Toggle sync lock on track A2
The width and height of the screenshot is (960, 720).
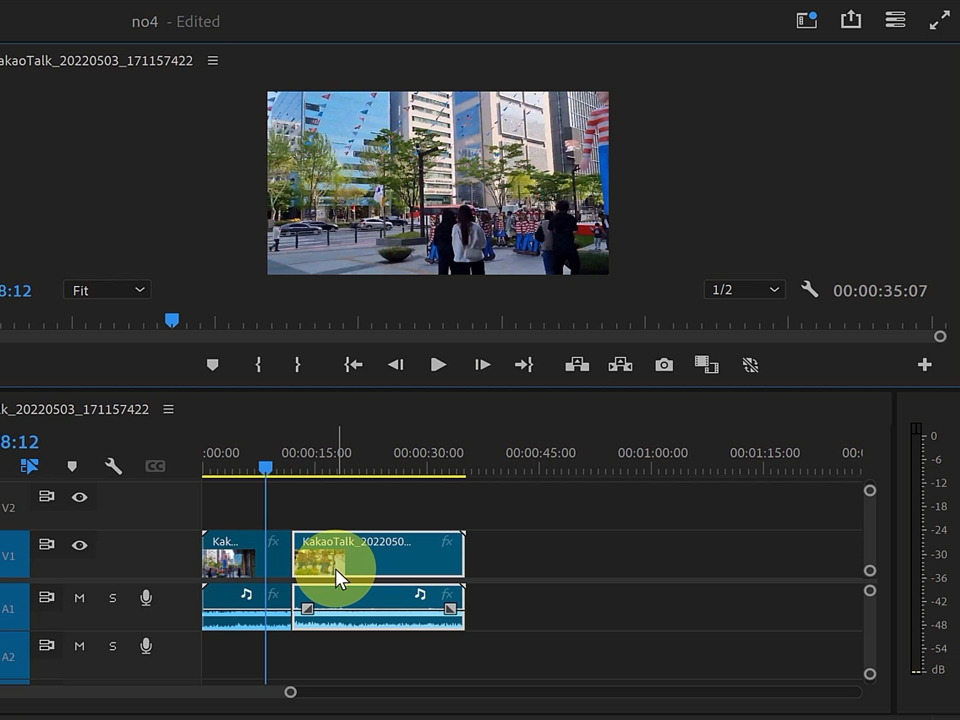tap(47, 645)
